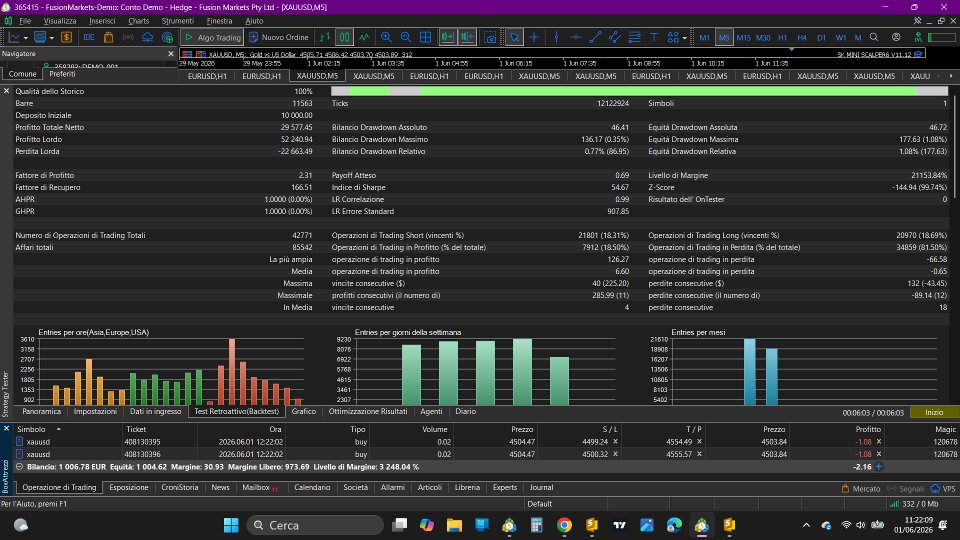Switch timeframe to D1
This screenshot has width=960, height=540.
(822, 37)
